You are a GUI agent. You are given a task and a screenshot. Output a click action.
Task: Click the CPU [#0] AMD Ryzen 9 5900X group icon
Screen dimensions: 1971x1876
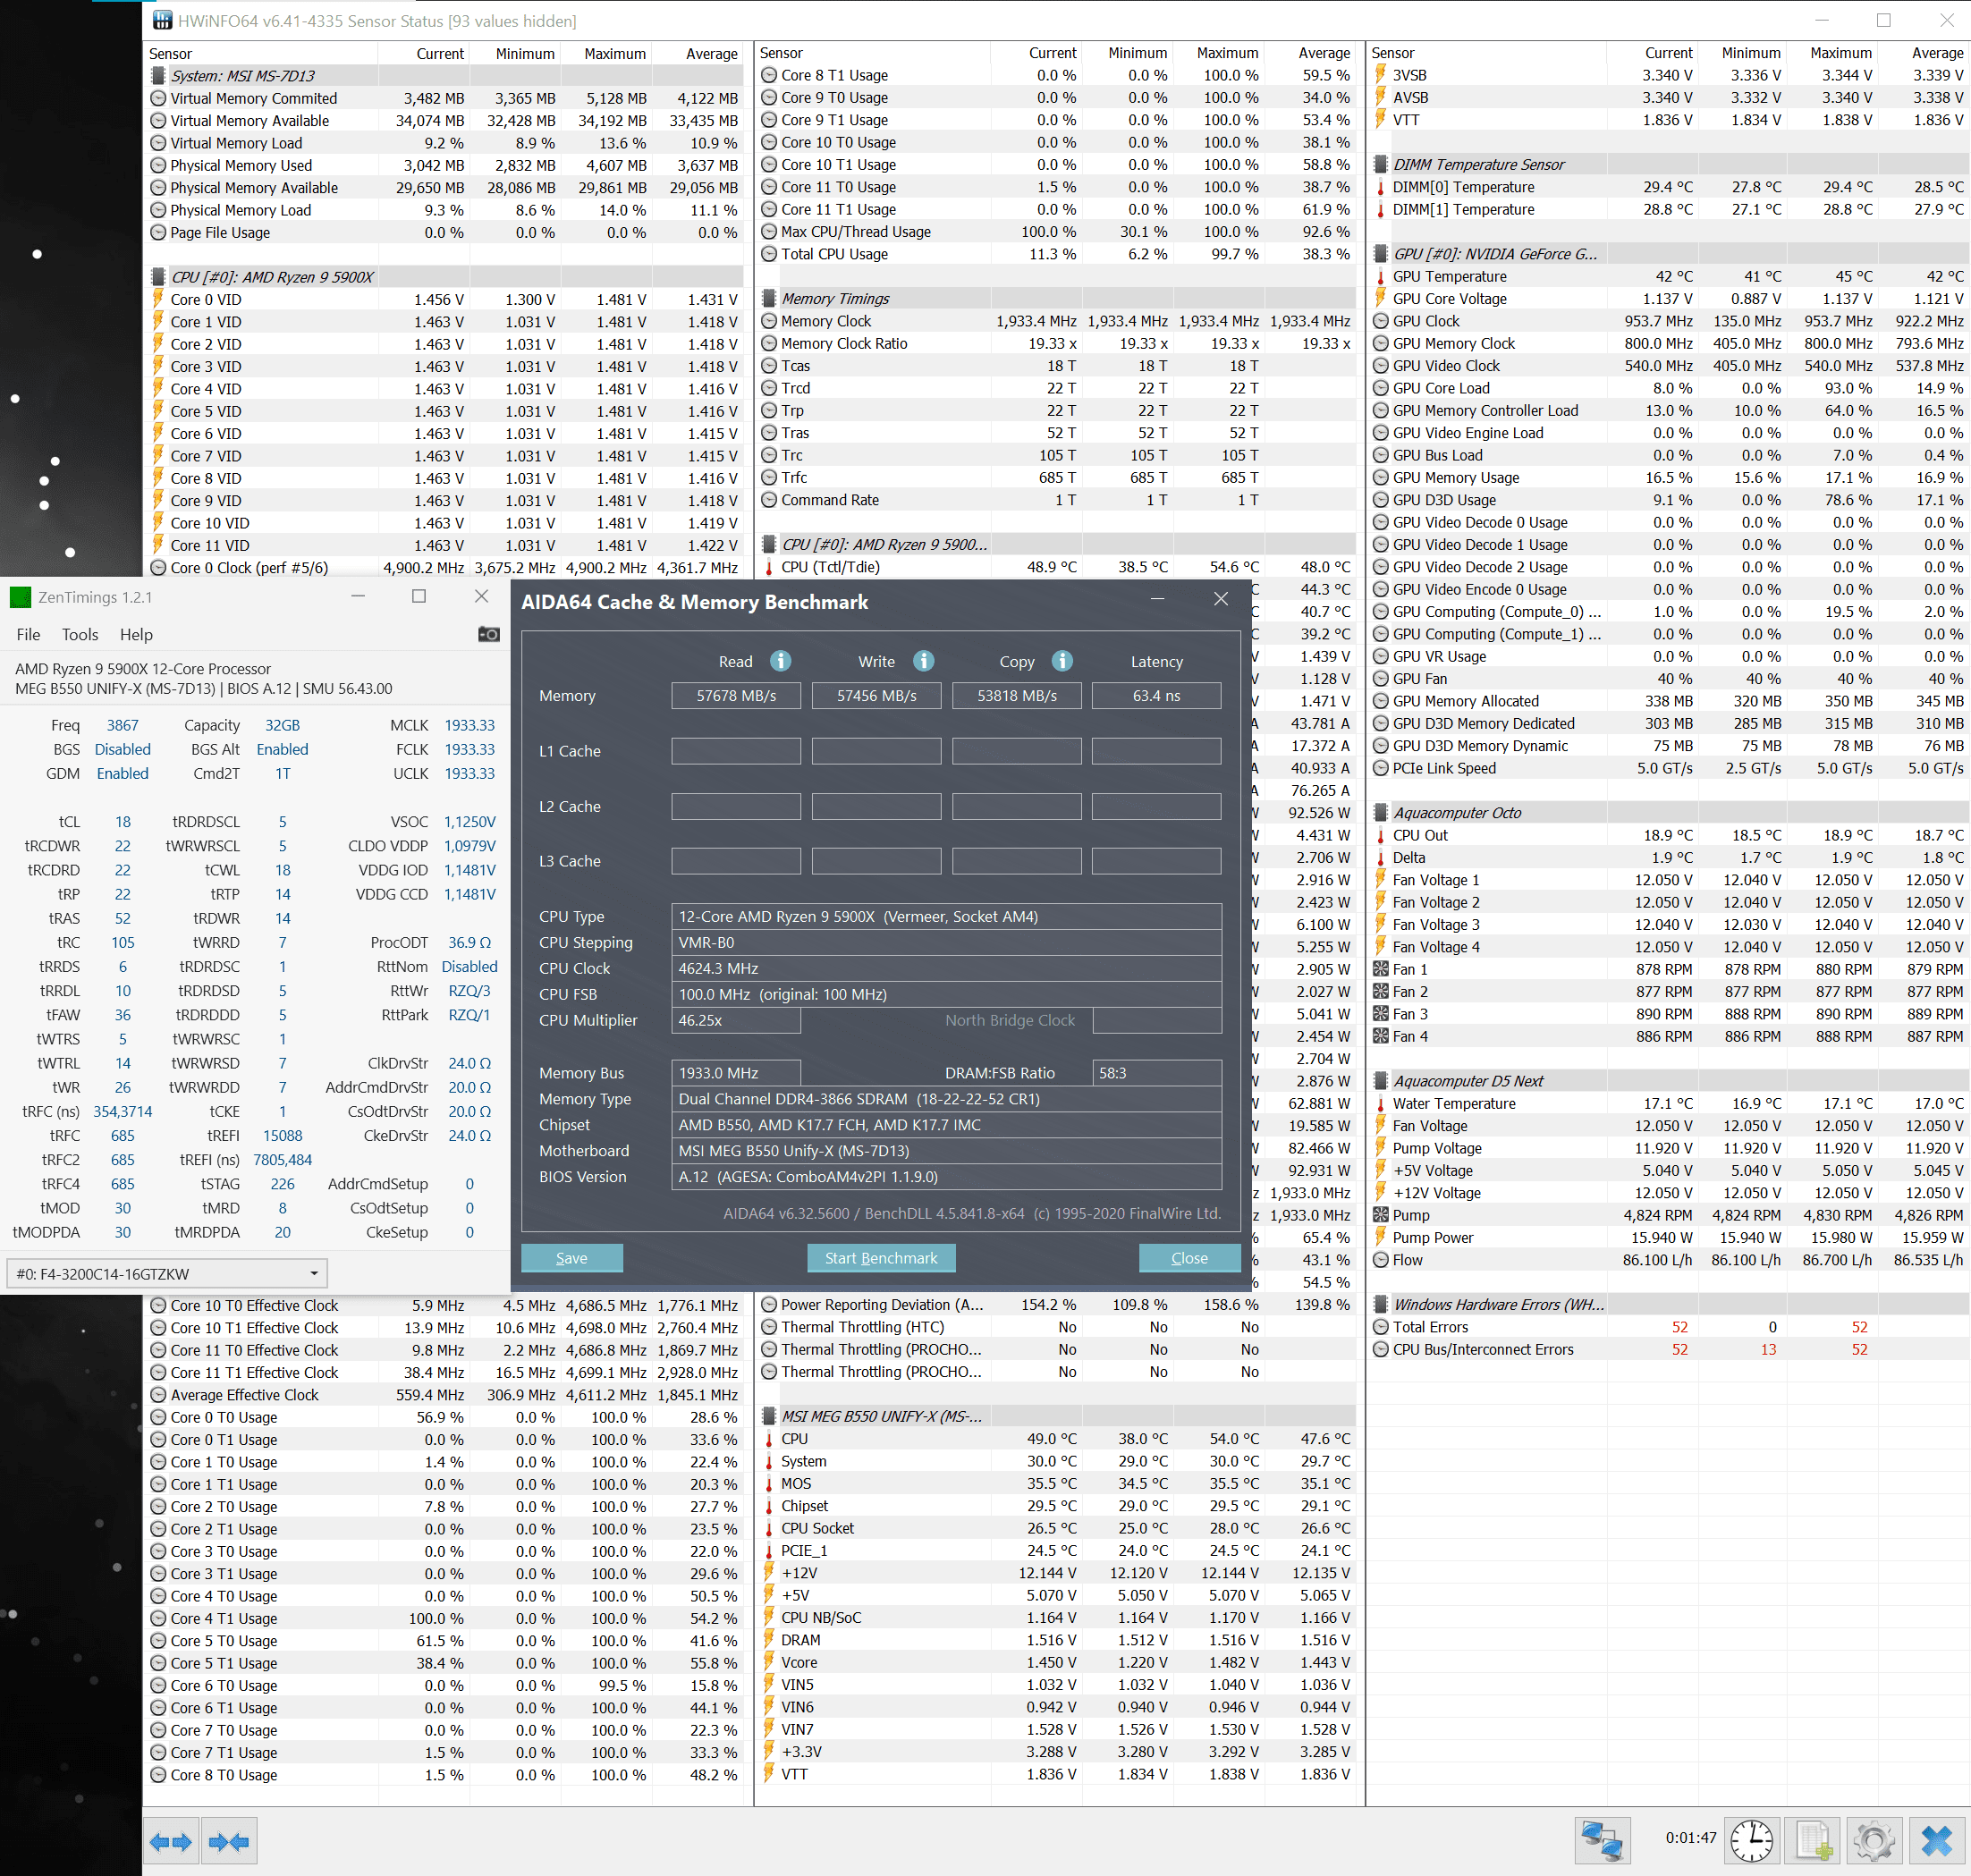(158, 277)
